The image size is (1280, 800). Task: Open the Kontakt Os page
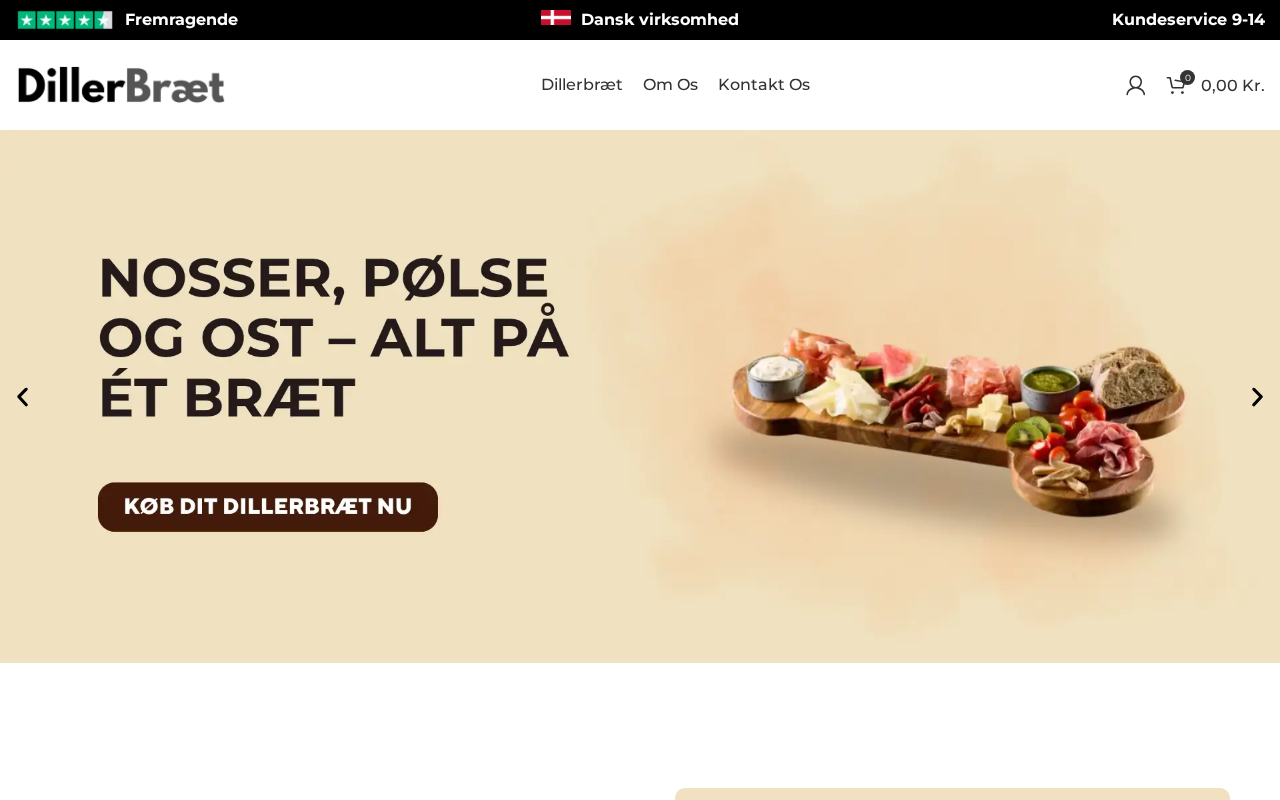click(x=764, y=85)
